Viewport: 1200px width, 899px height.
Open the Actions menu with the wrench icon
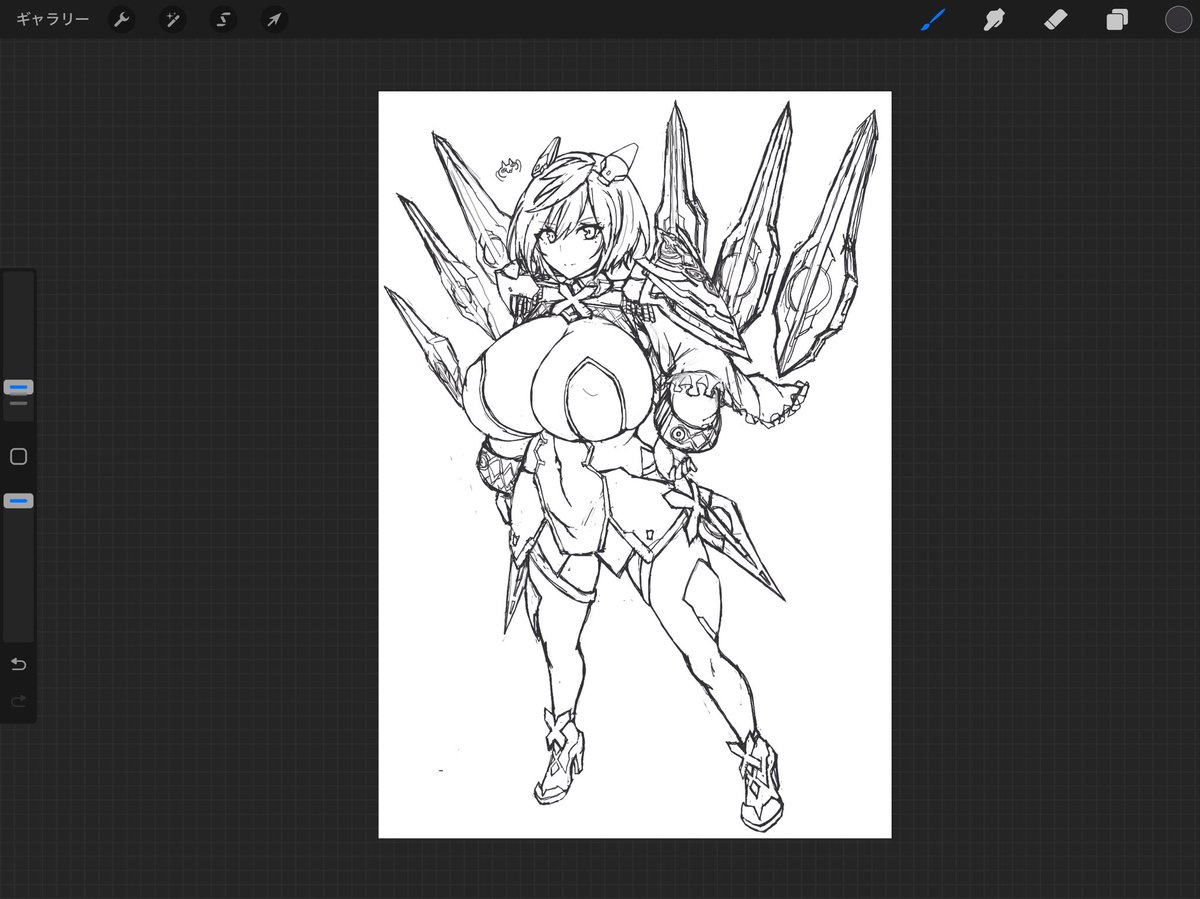[x=121, y=19]
